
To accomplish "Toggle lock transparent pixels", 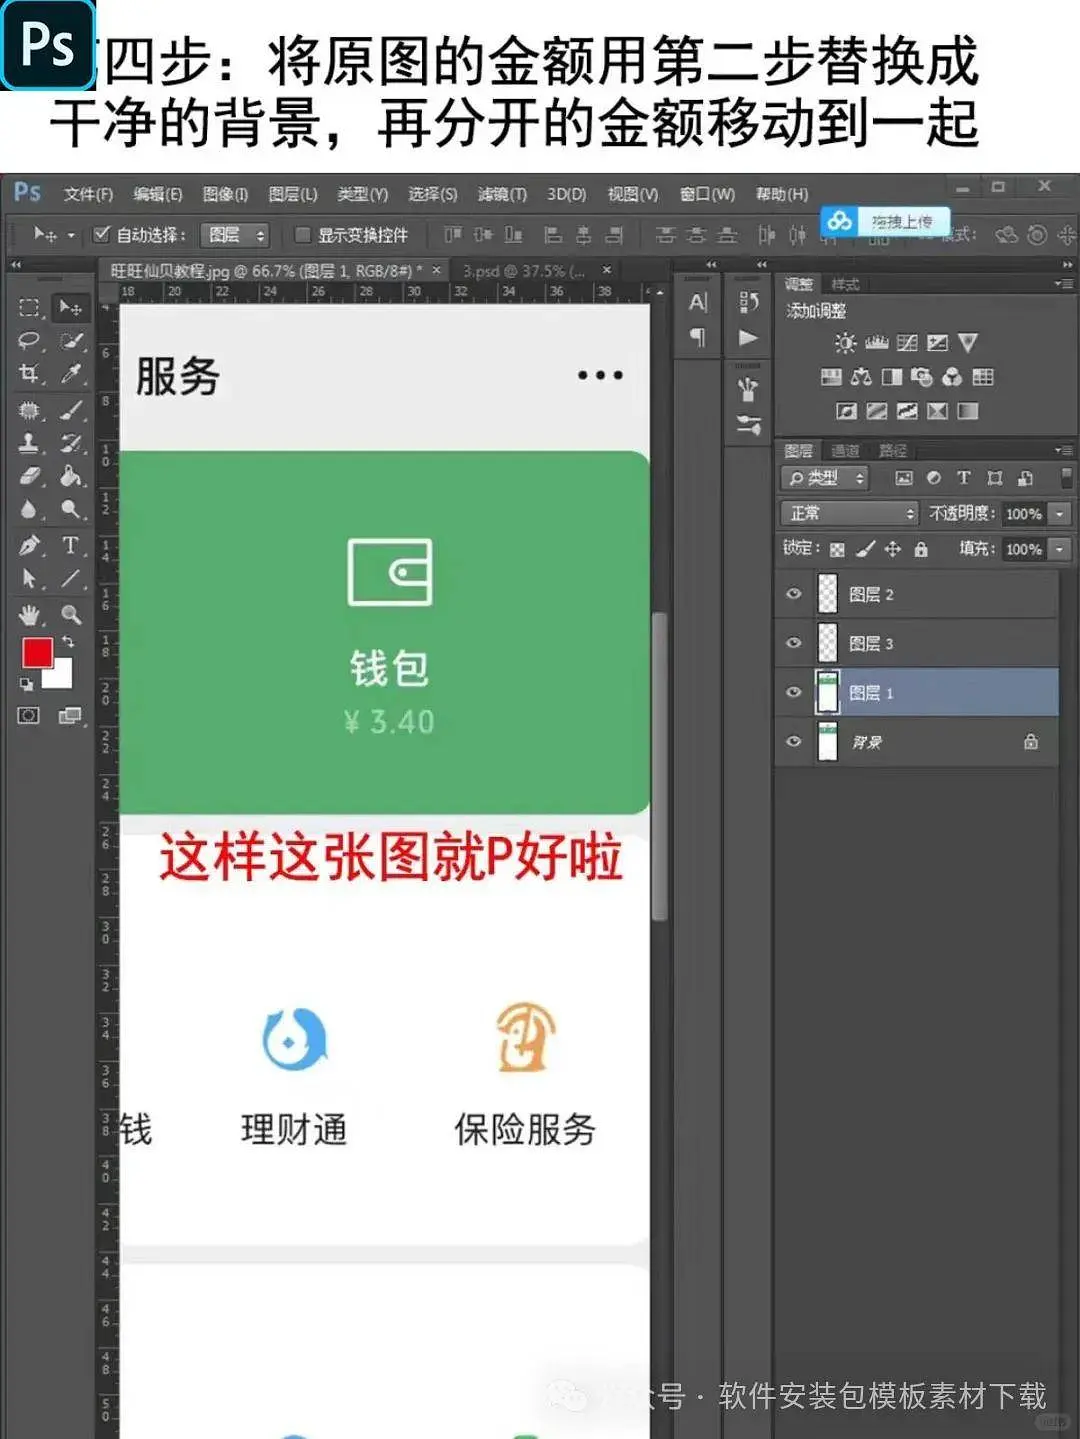I will [x=838, y=549].
